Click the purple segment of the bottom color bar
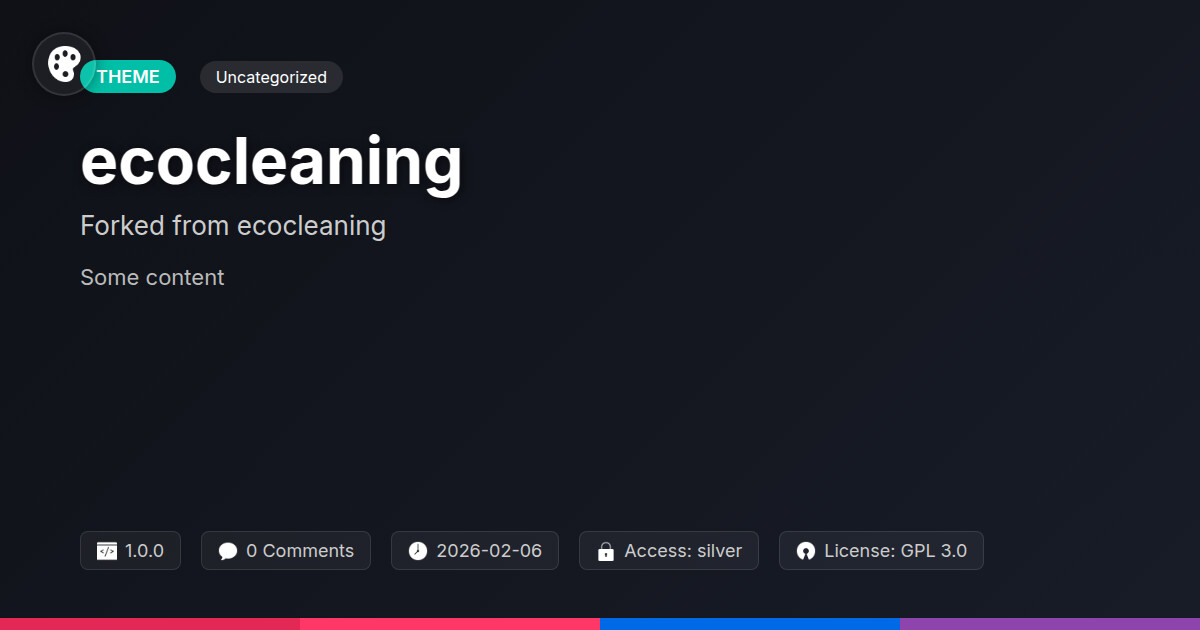Image resolution: width=1200 pixels, height=630 pixels. (x=1050, y=624)
